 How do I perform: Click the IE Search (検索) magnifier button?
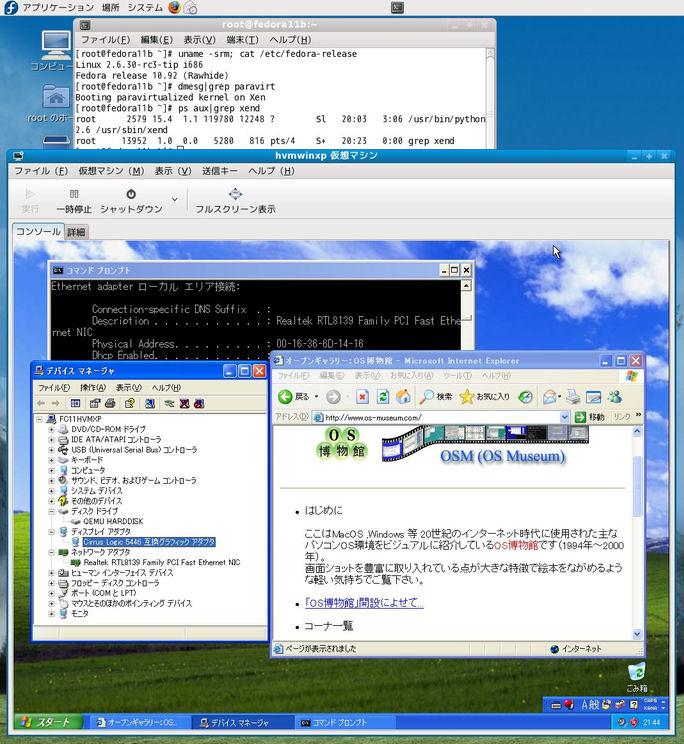[435, 397]
